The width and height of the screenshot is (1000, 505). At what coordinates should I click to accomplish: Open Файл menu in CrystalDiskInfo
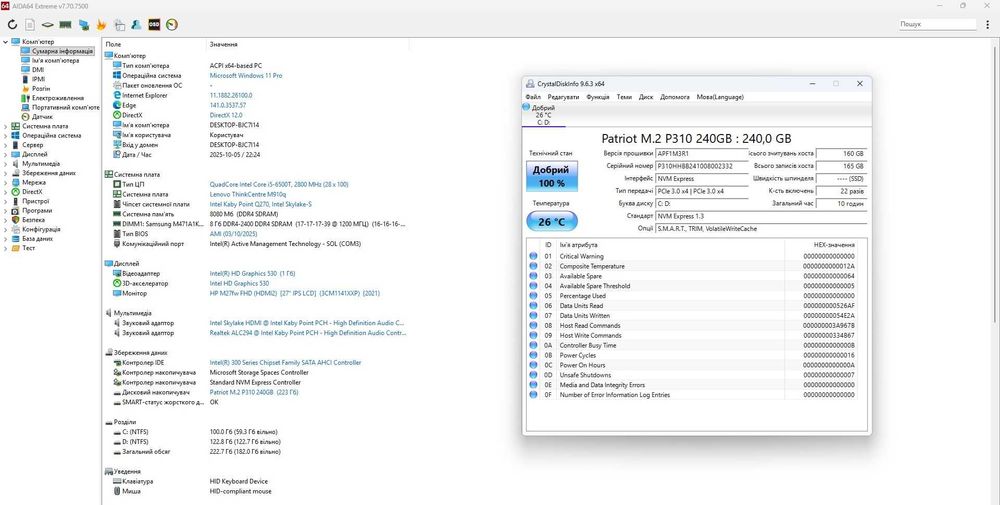[533, 97]
